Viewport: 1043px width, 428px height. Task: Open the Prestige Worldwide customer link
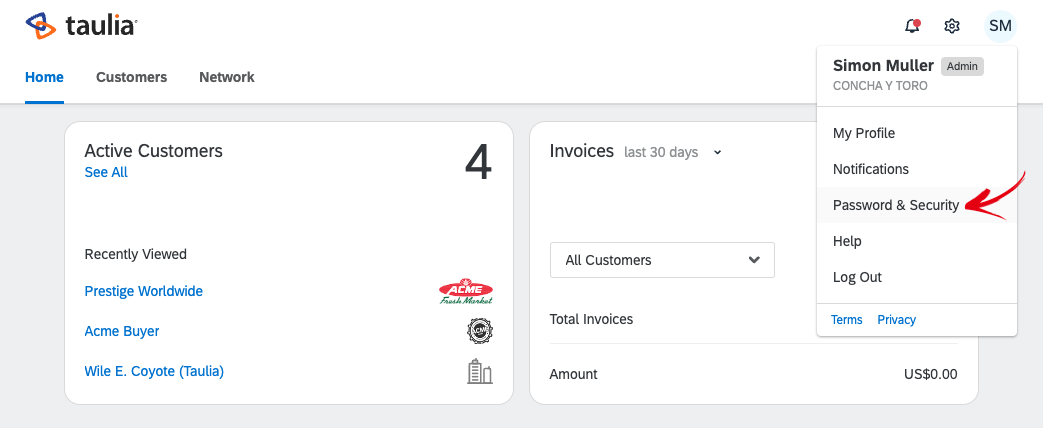144,291
